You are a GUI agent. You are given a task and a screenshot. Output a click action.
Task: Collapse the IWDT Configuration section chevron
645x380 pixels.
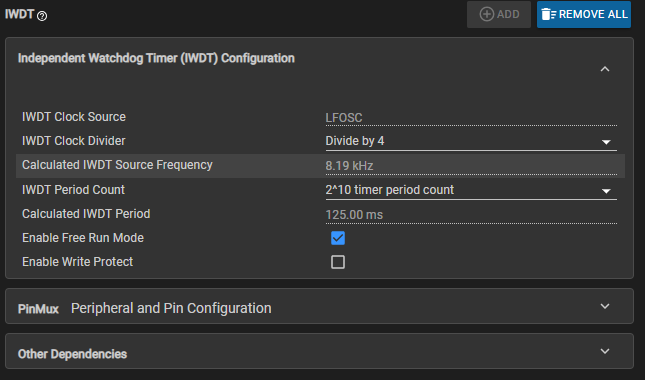coord(605,69)
